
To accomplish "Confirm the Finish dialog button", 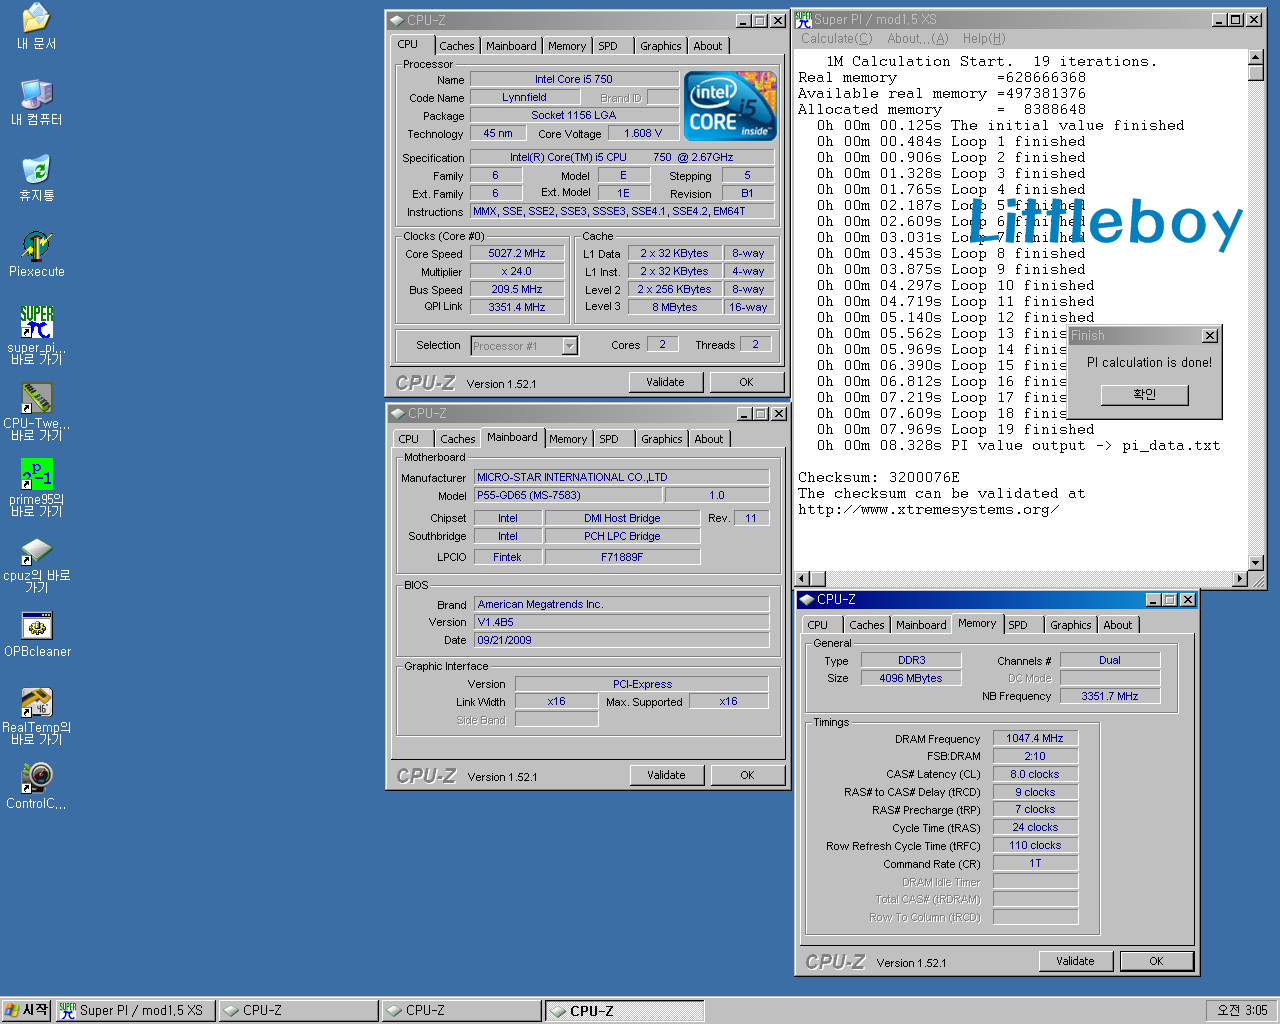I will [1145, 395].
